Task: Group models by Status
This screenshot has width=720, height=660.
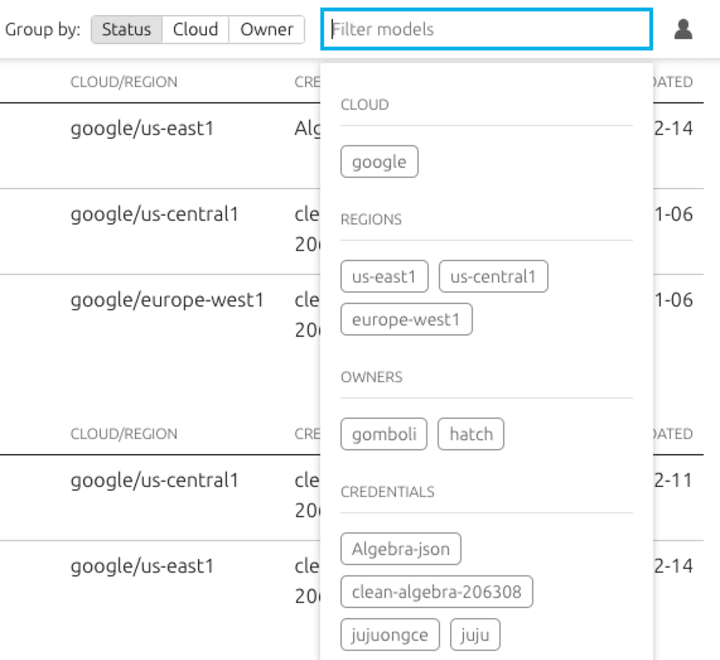Action: tap(126, 30)
